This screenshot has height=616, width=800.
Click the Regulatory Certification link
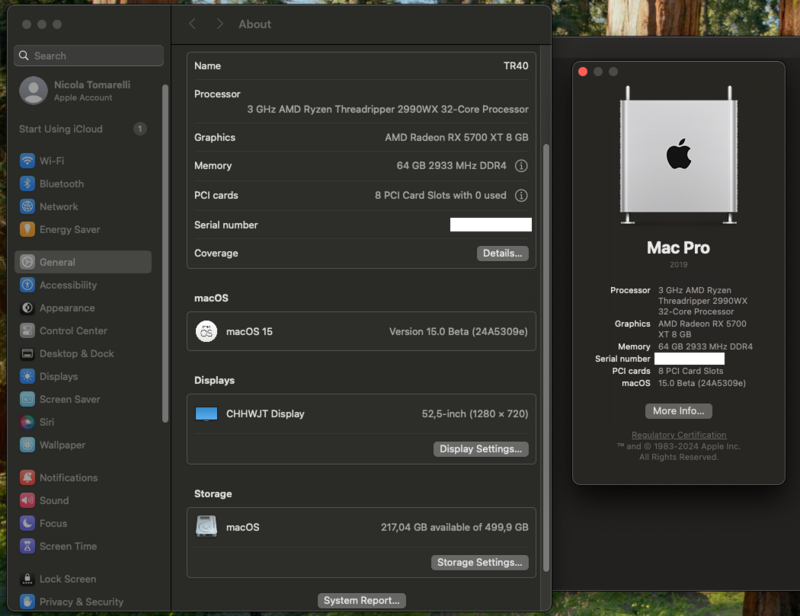(x=679, y=435)
